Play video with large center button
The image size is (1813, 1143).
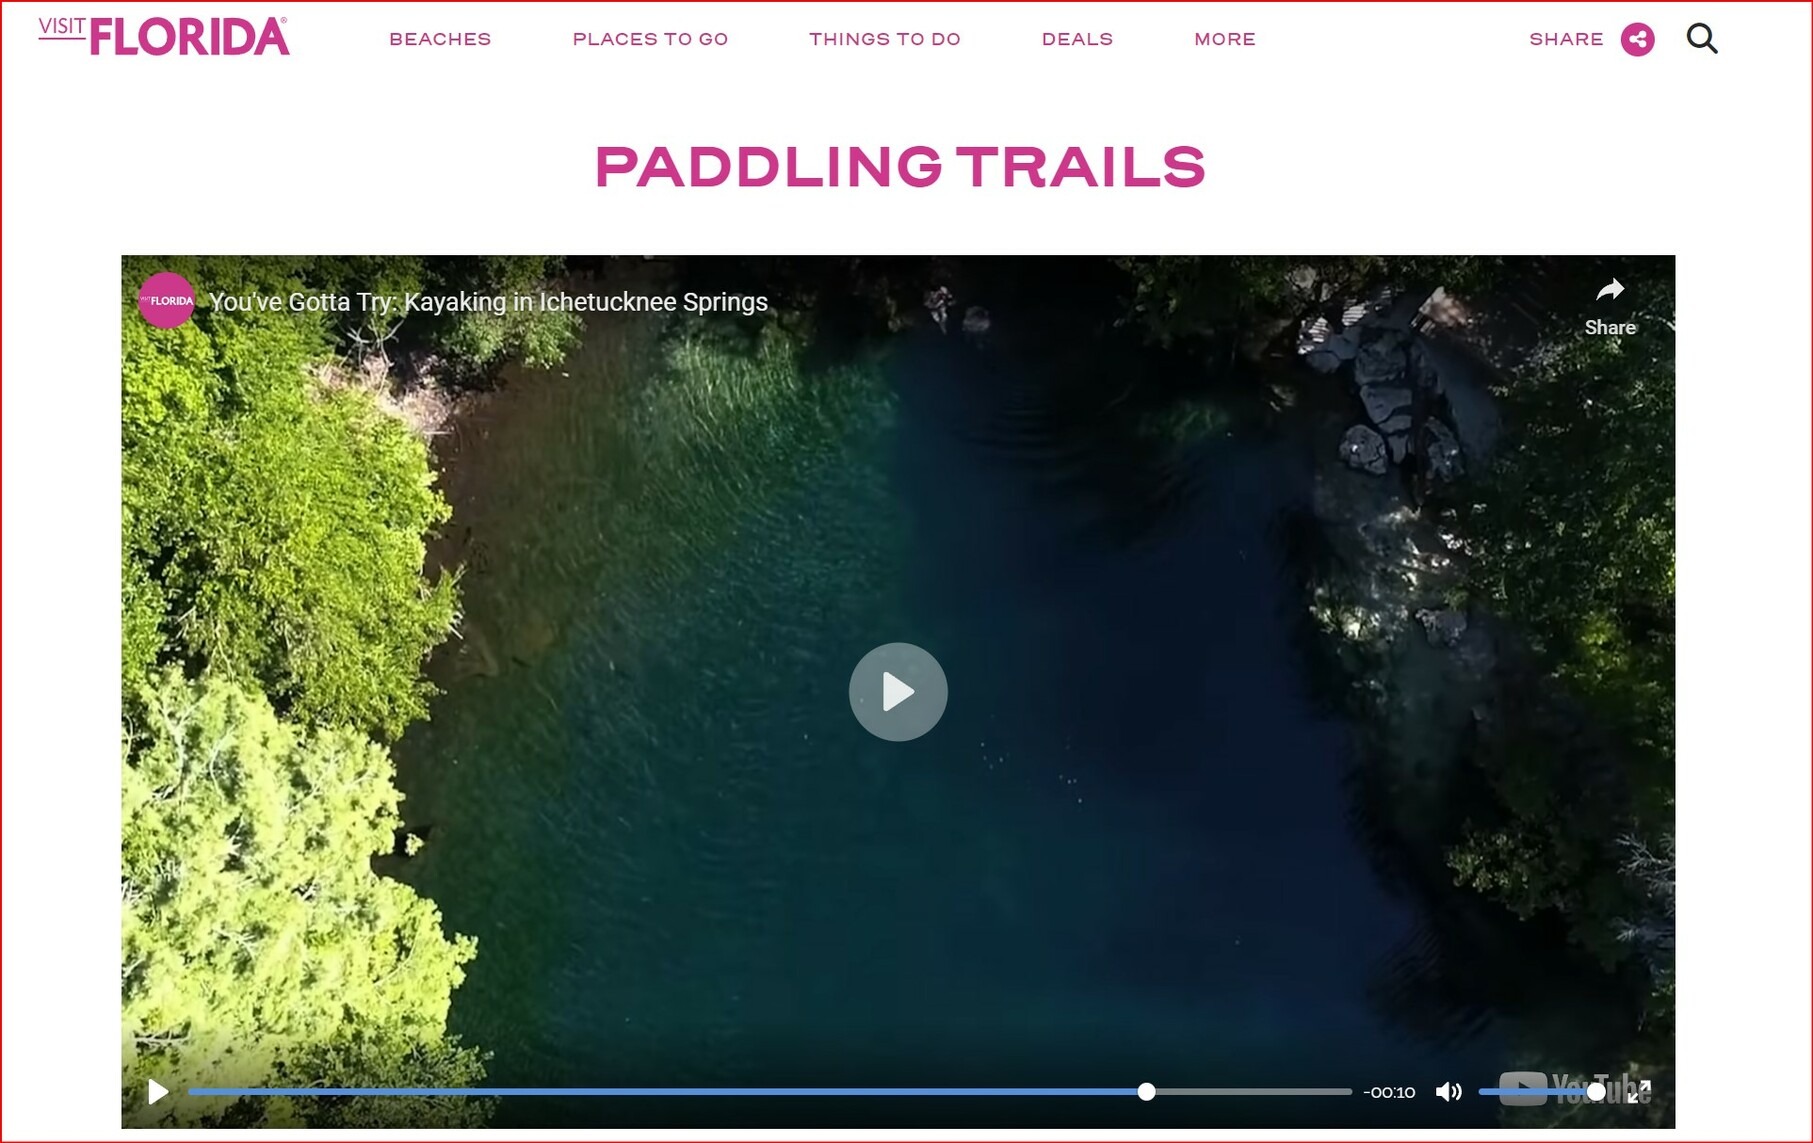898,692
